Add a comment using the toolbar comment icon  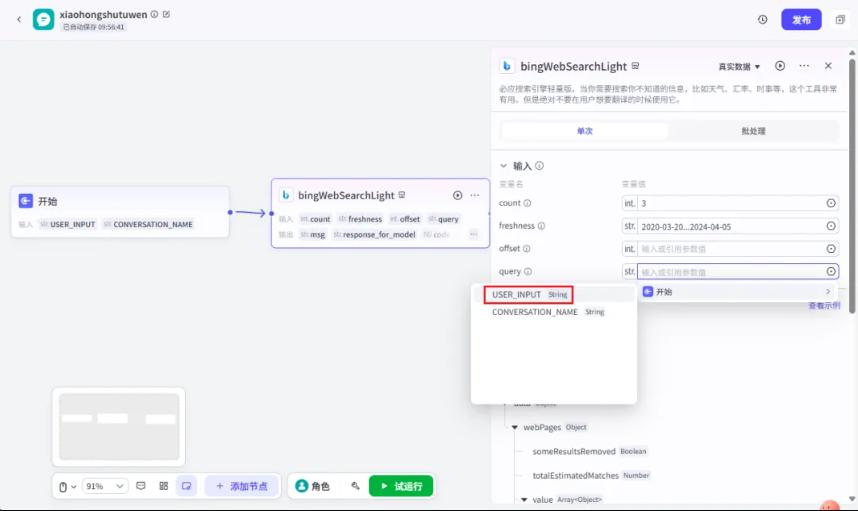point(141,486)
